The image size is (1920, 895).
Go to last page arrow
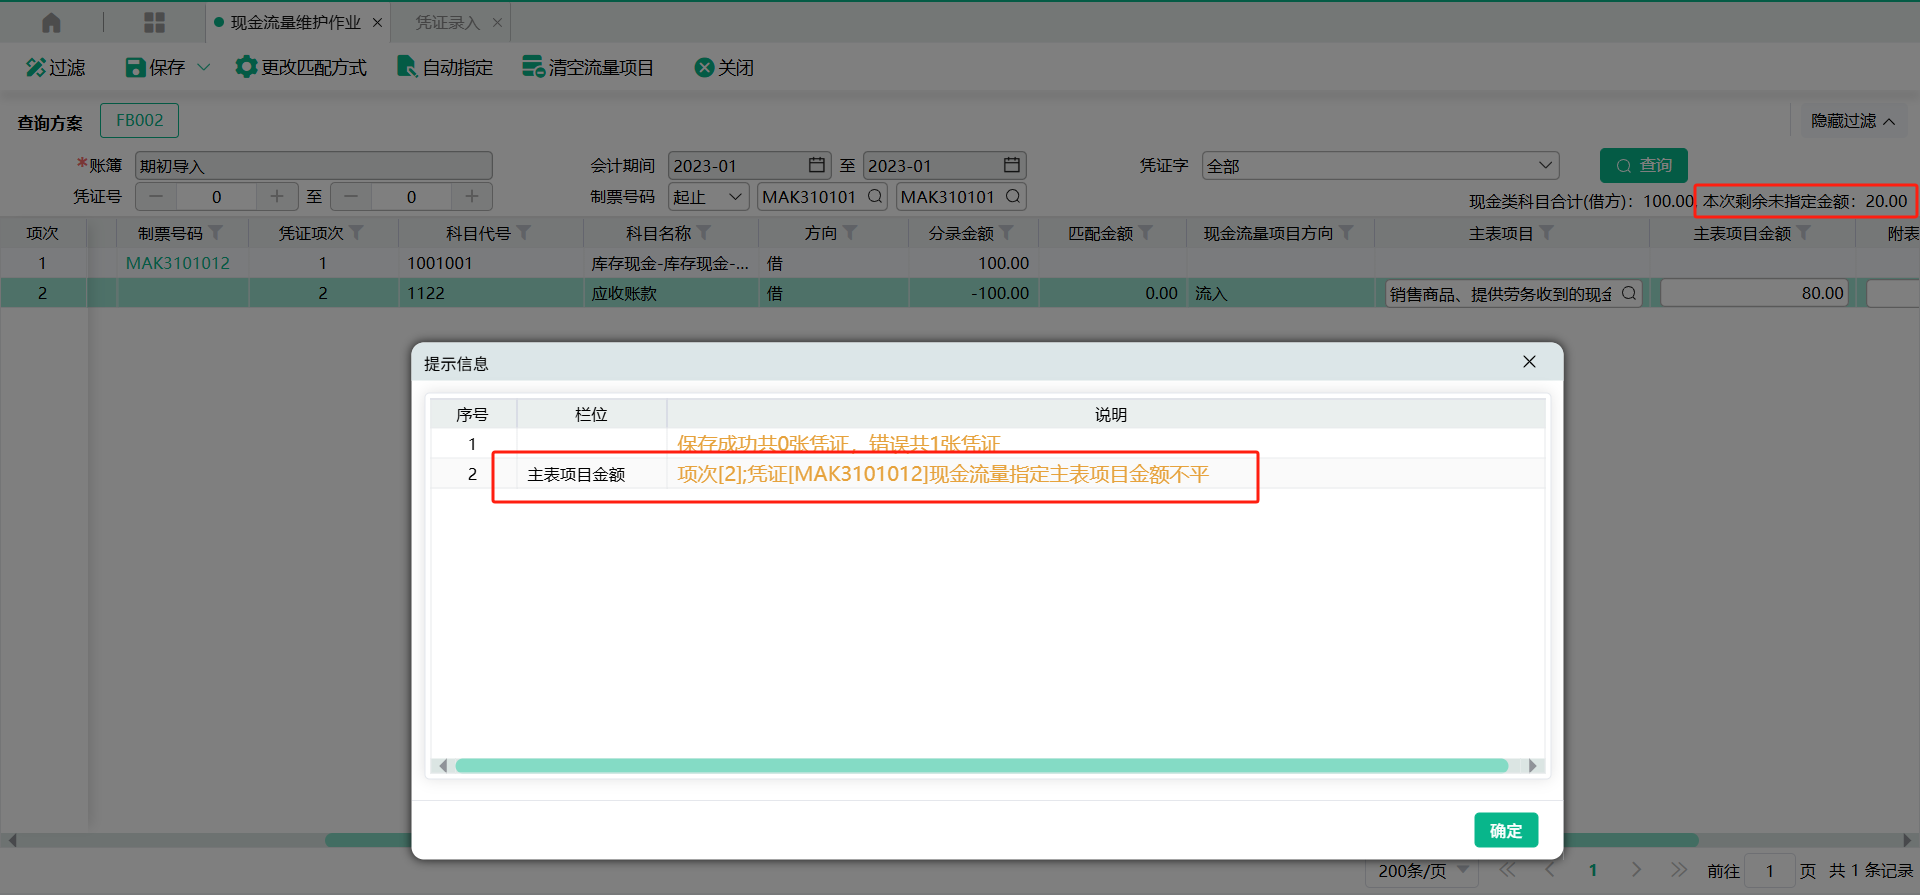click(x=1678, y=870)
